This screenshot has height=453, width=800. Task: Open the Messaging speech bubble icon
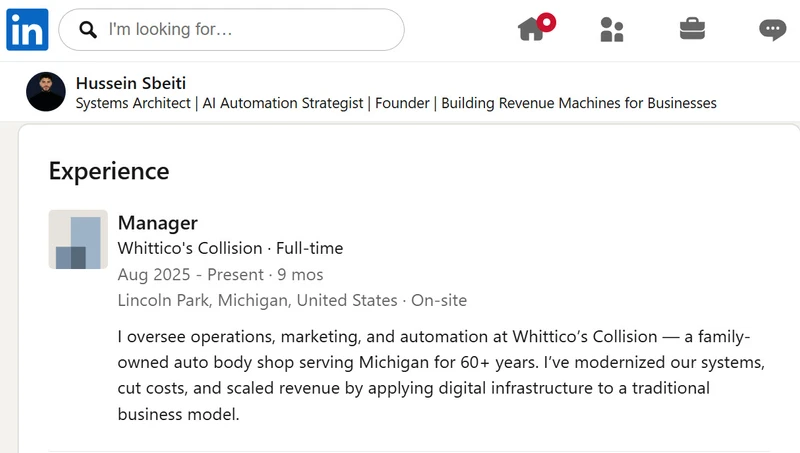(x=772, y=30)
